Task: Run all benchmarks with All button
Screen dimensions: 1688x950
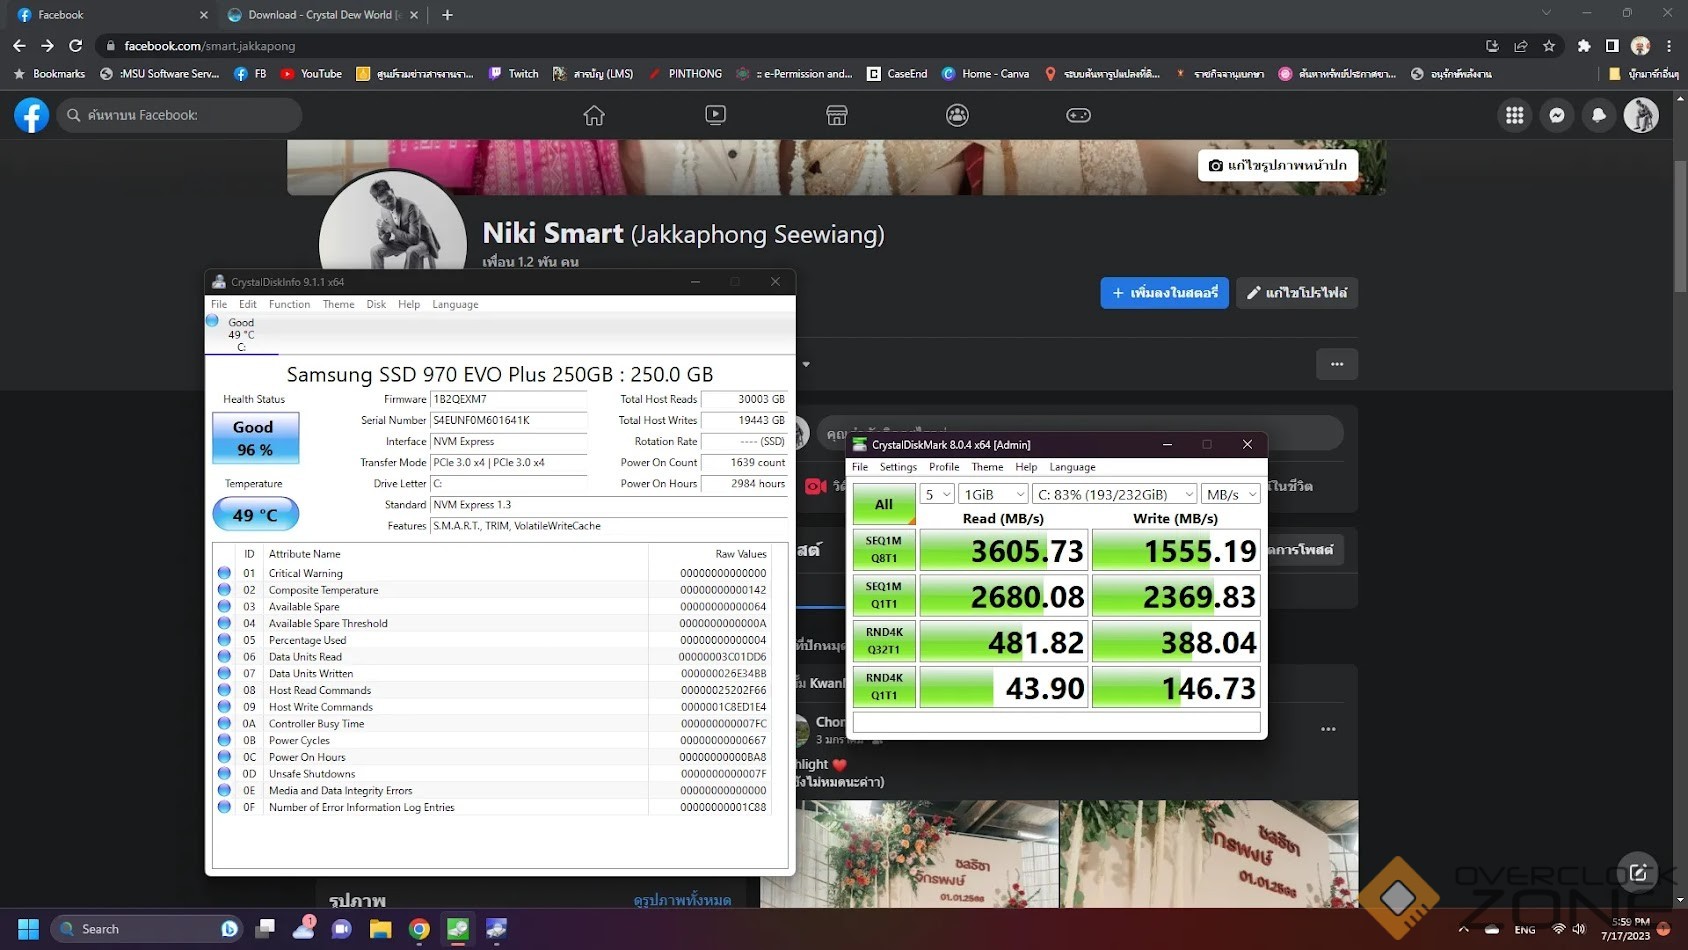Action: 883,504
